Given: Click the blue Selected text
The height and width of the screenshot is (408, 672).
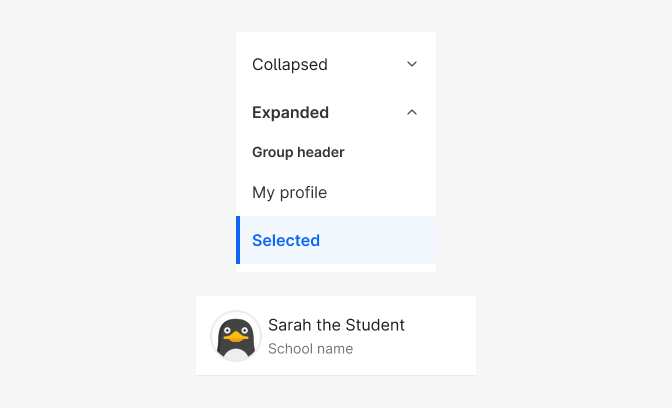Looking at the screenshot, I should pos(286,240).
